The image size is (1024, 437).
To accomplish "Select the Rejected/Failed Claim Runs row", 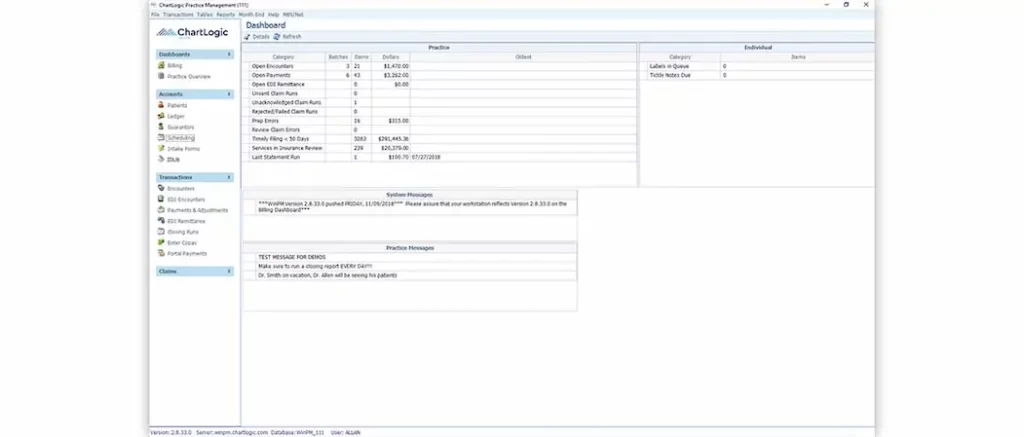I will (x=439, y=112).
